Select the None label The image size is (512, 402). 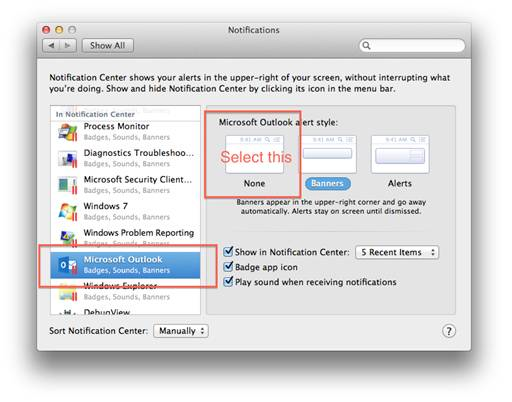click(x=254, y=183)
